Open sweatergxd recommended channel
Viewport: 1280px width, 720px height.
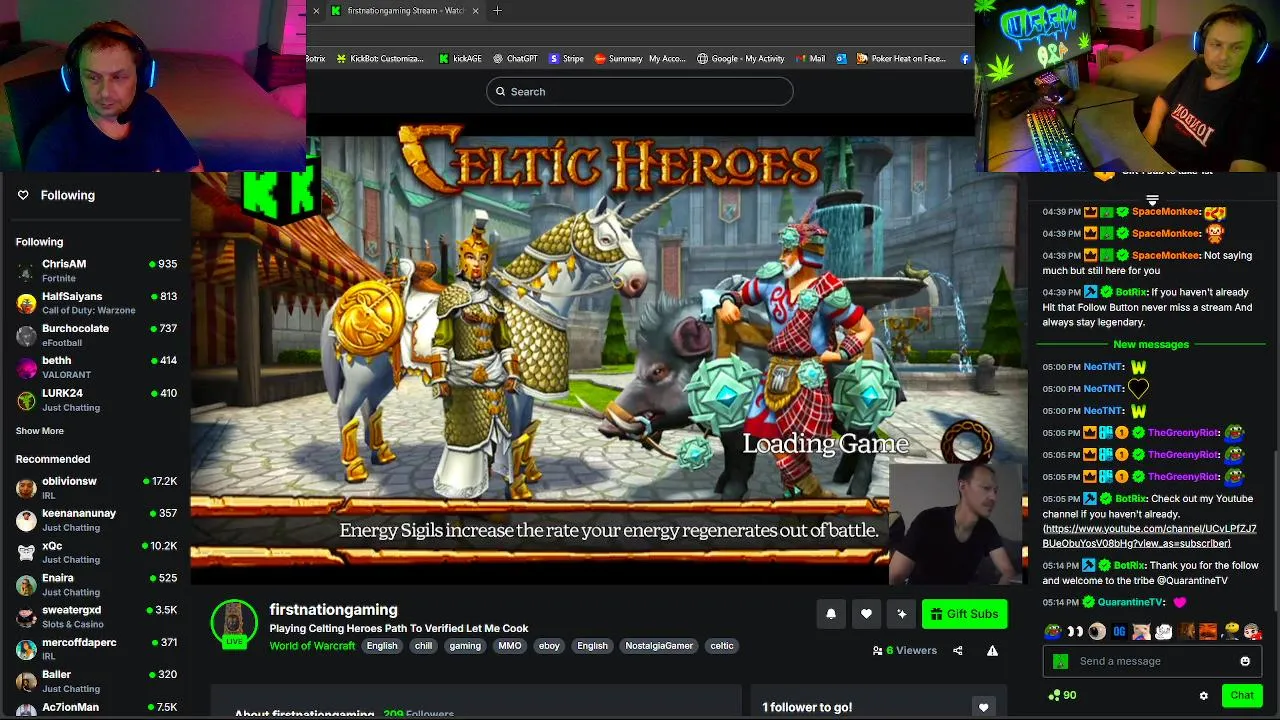(x=96, y=617)
